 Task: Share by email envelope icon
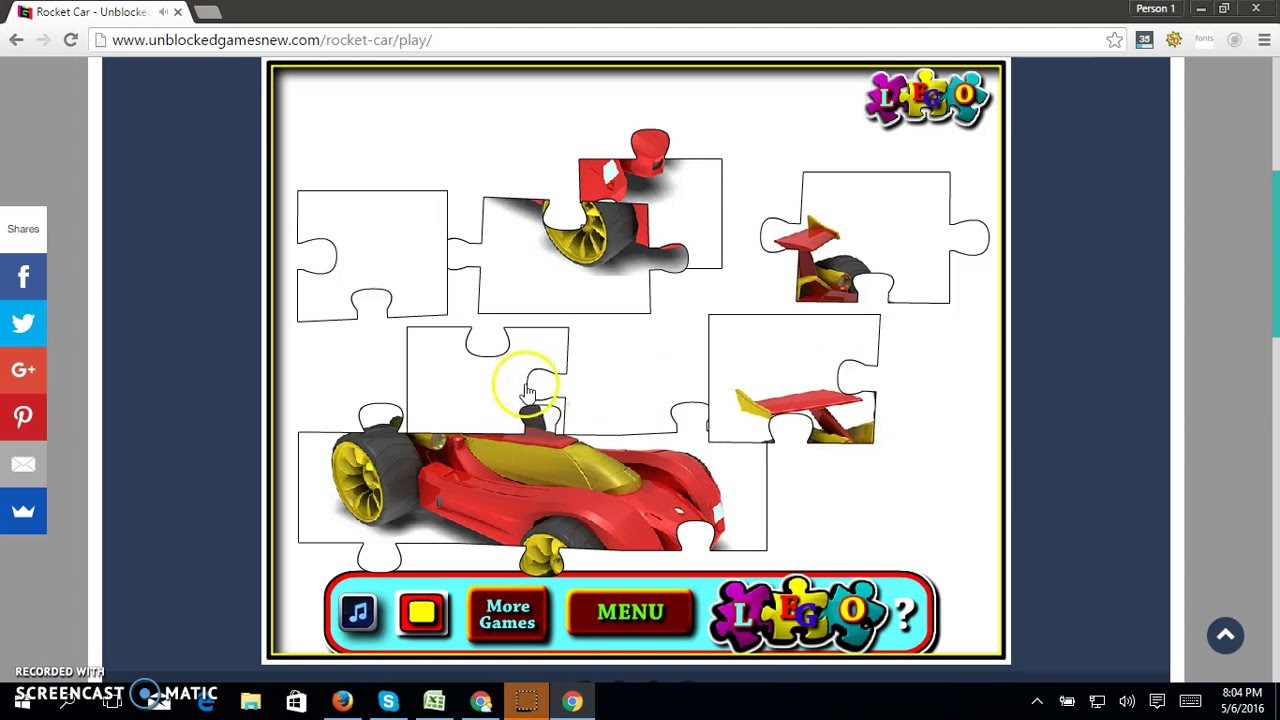(x=23, y=464)
